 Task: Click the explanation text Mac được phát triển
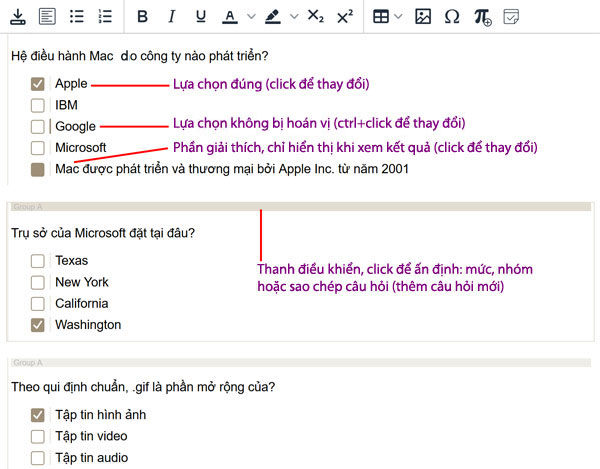(x=232, y=169)
